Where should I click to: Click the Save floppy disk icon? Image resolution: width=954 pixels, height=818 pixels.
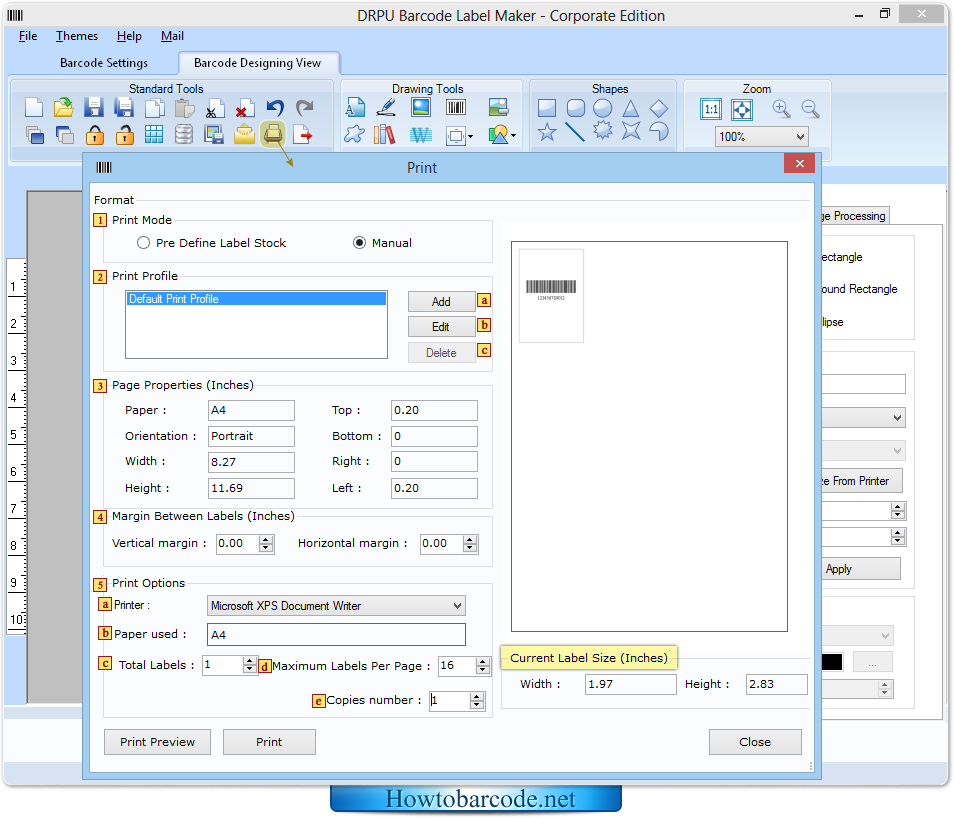coord(94,108)
